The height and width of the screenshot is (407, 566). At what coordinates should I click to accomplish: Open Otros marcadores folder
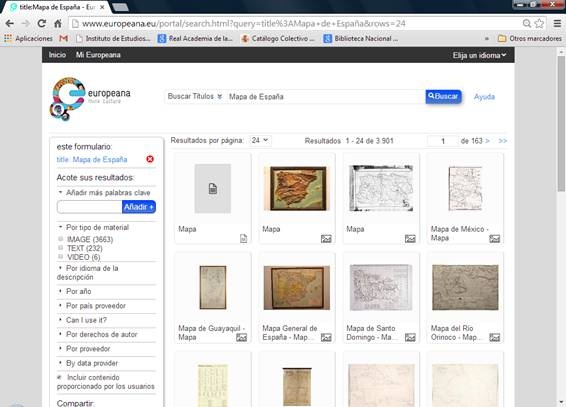point(530,38)
